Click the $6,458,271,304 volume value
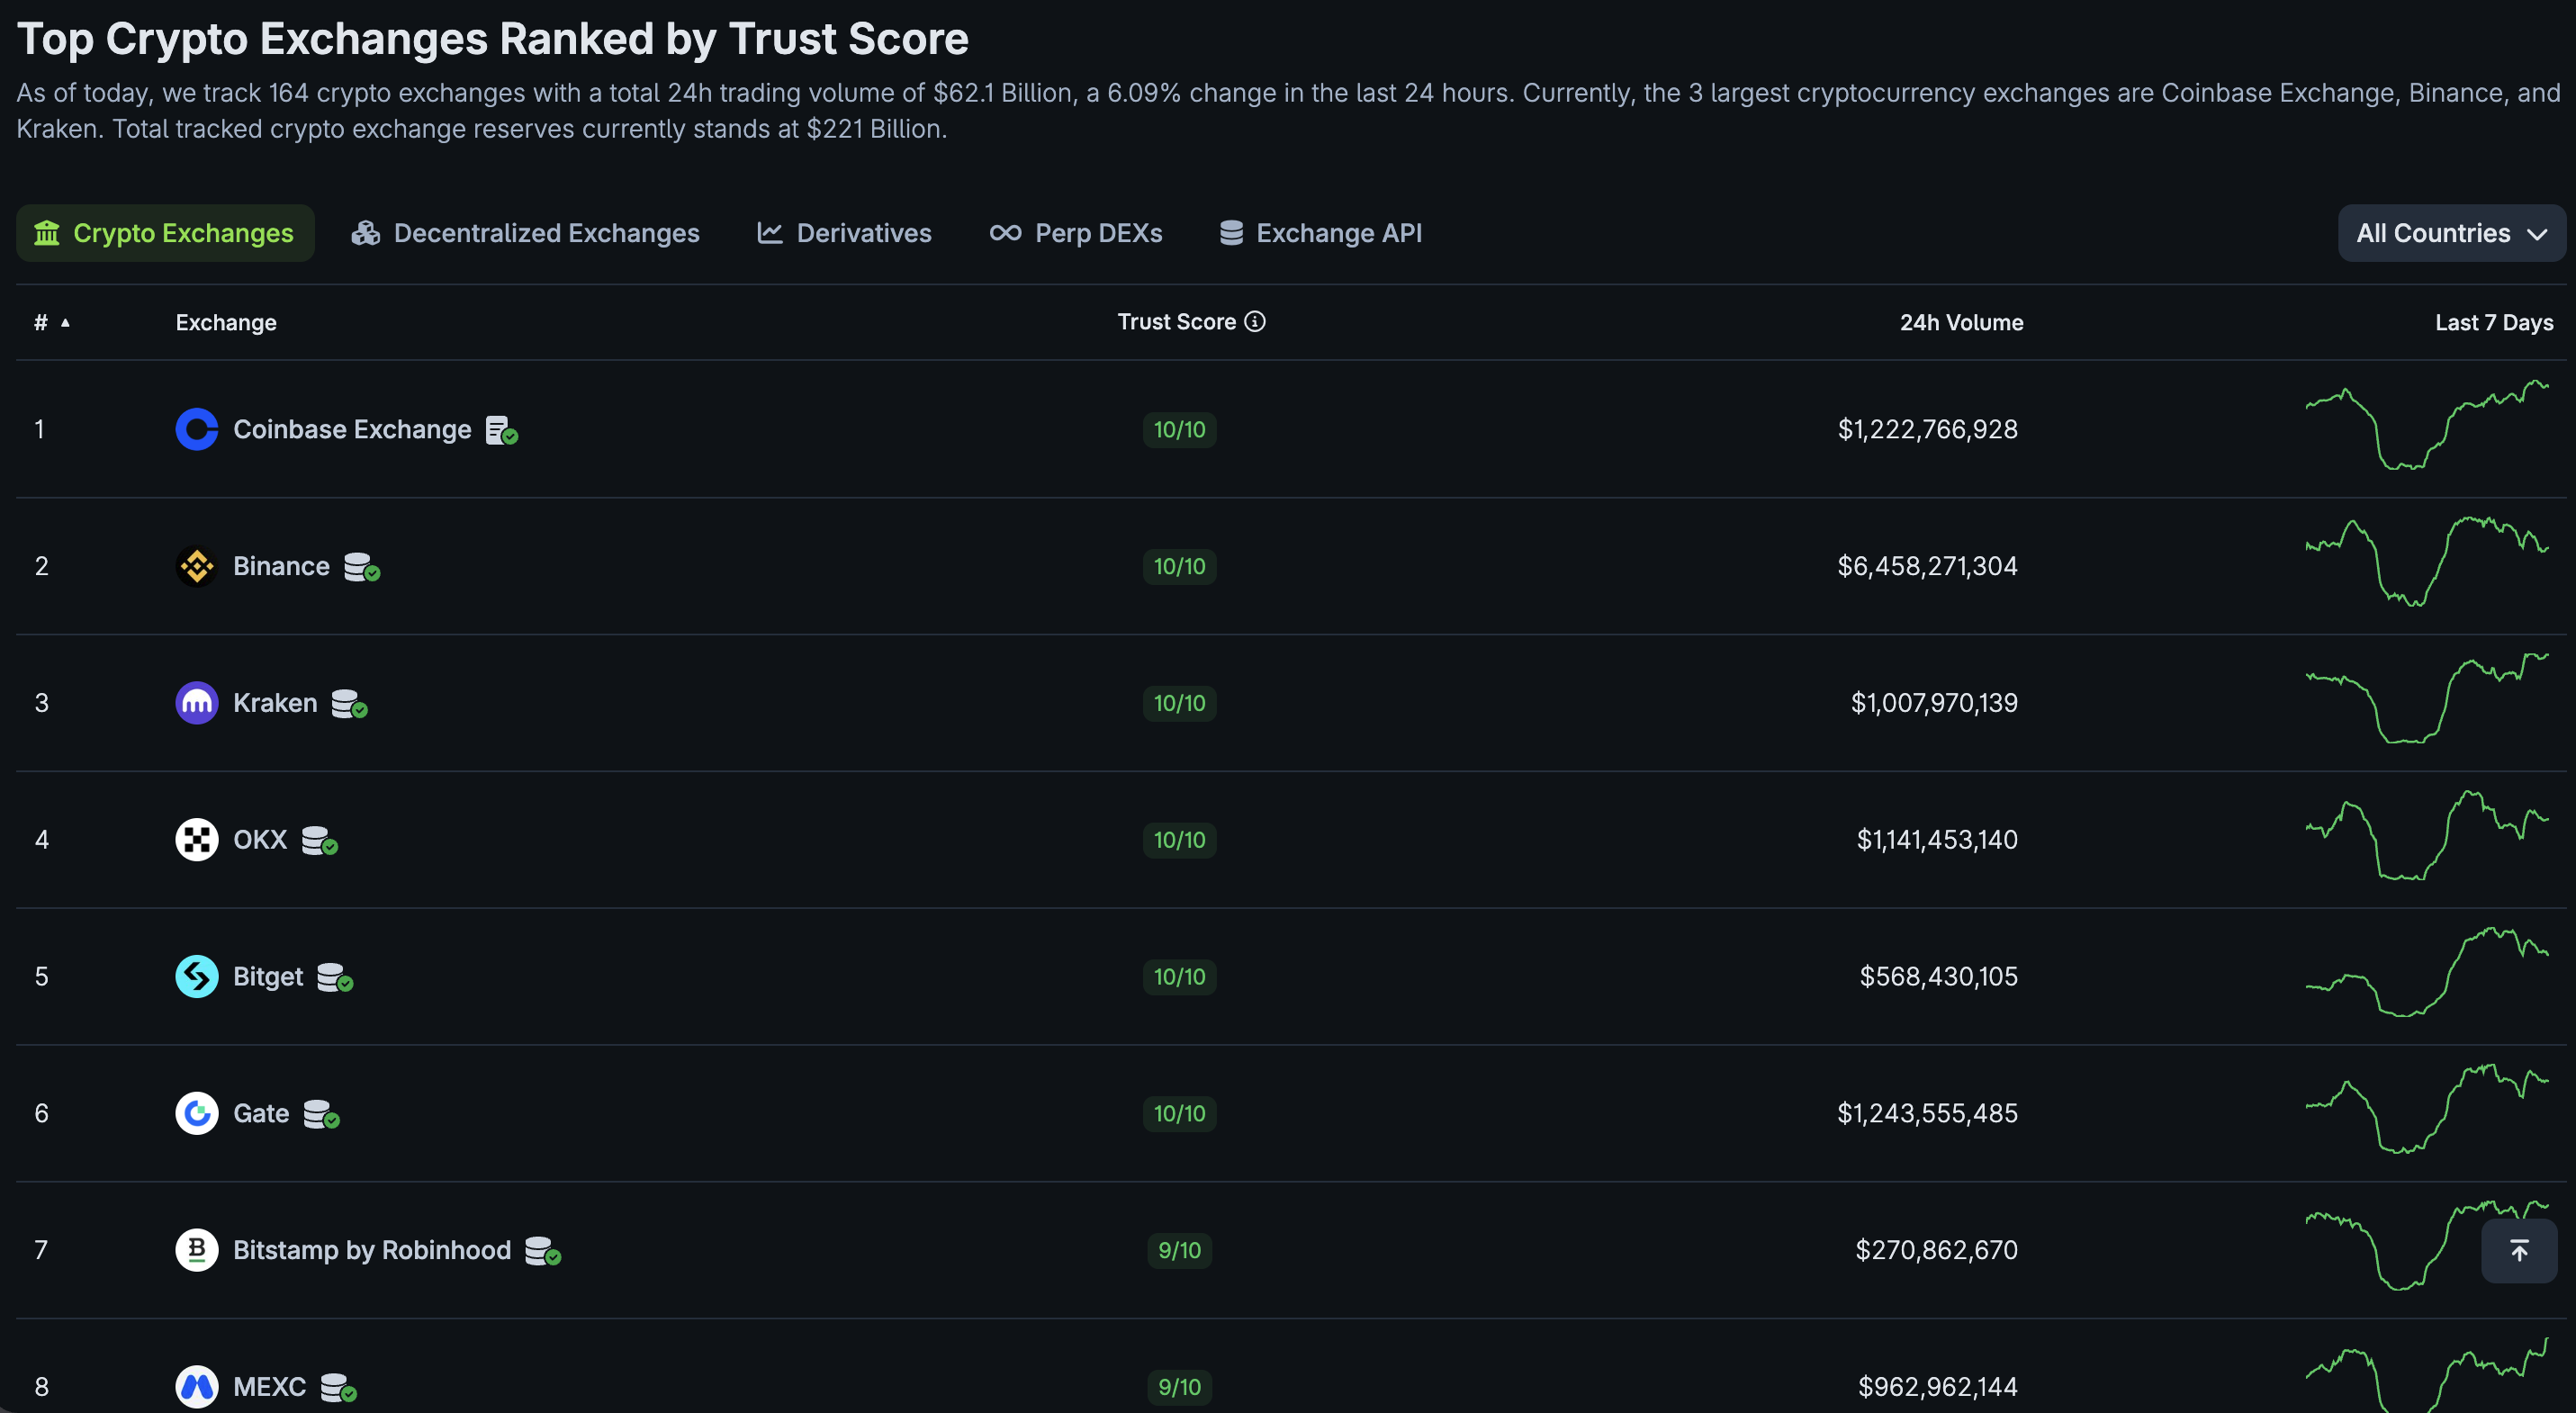This screenshot has width=2576, height=1413. pos(1927,566)
